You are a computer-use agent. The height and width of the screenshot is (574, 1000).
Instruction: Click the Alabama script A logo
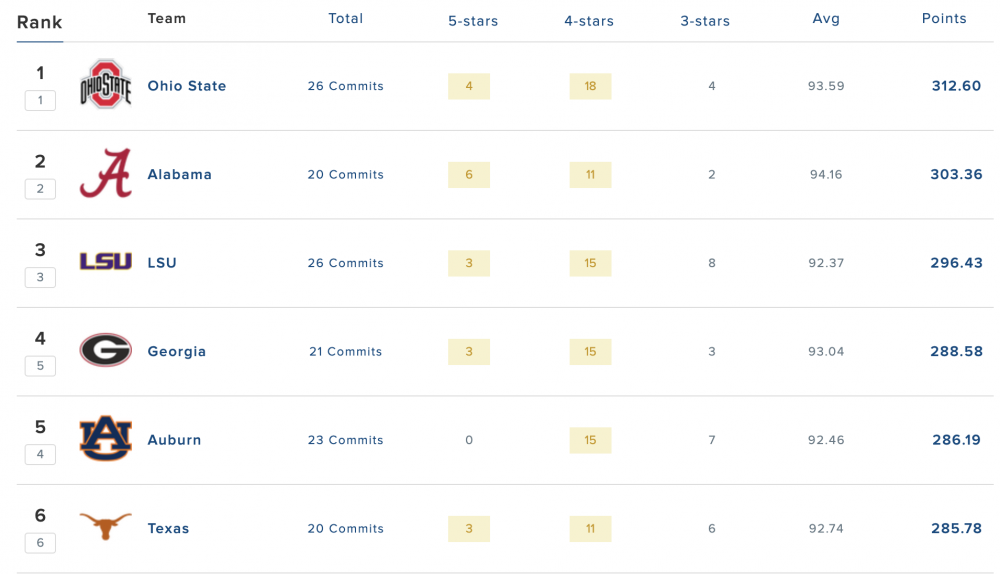[x=105, y=174]
